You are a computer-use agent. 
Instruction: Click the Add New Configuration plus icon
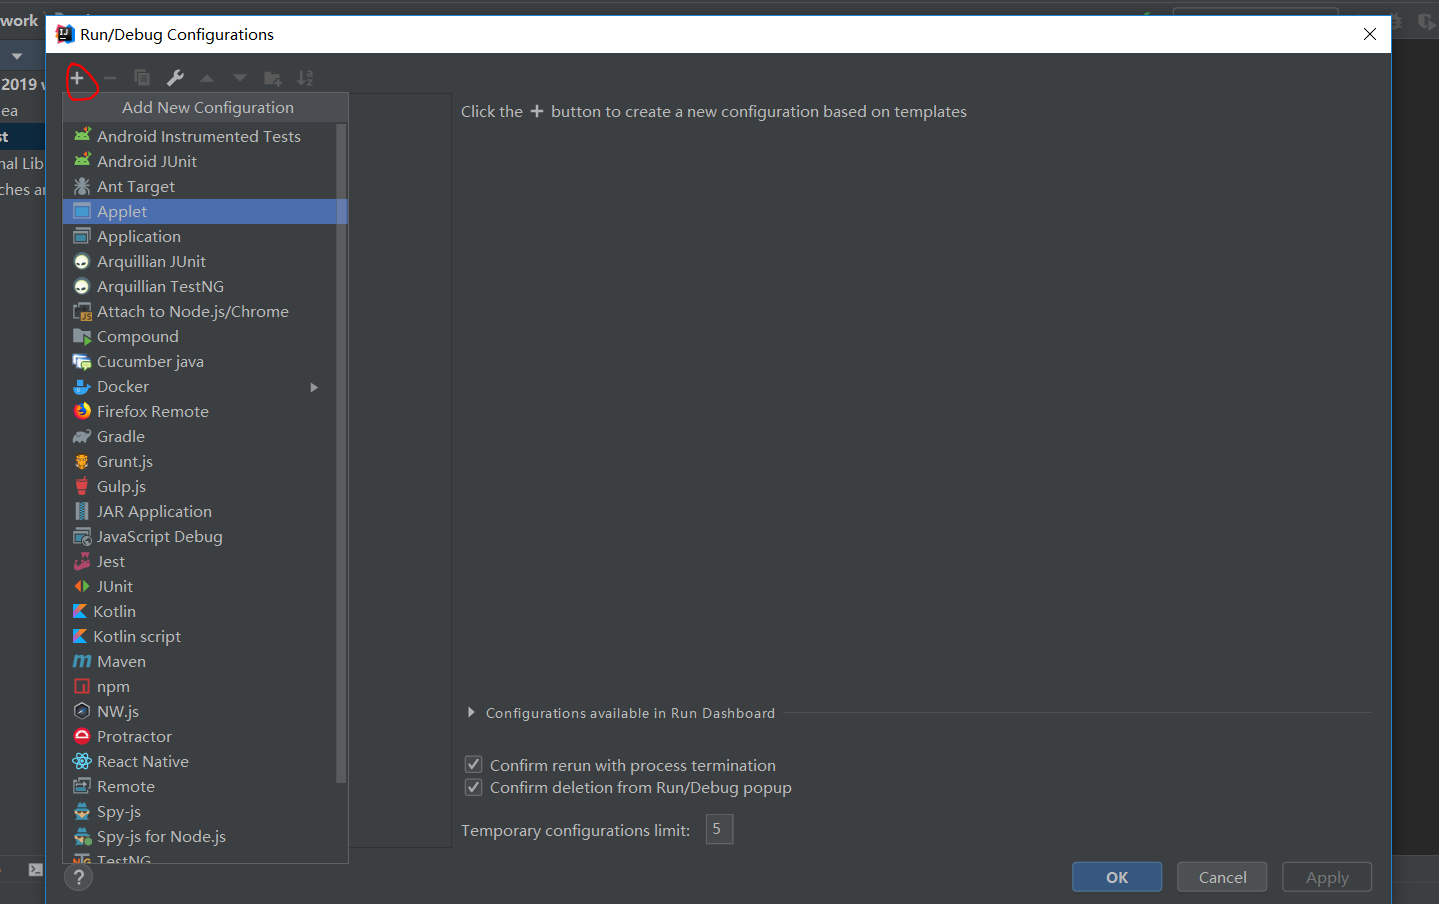point(77,78)
